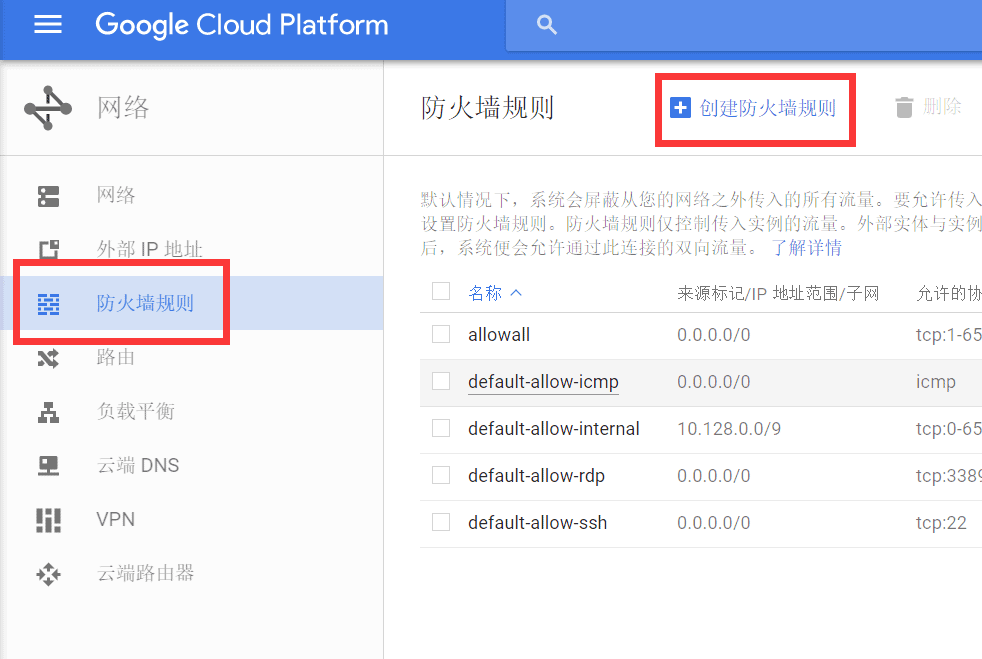This screenshot has width=982, height=659.
Task: Click the Google Cloud Platform title
Action: tap(242, 25)
